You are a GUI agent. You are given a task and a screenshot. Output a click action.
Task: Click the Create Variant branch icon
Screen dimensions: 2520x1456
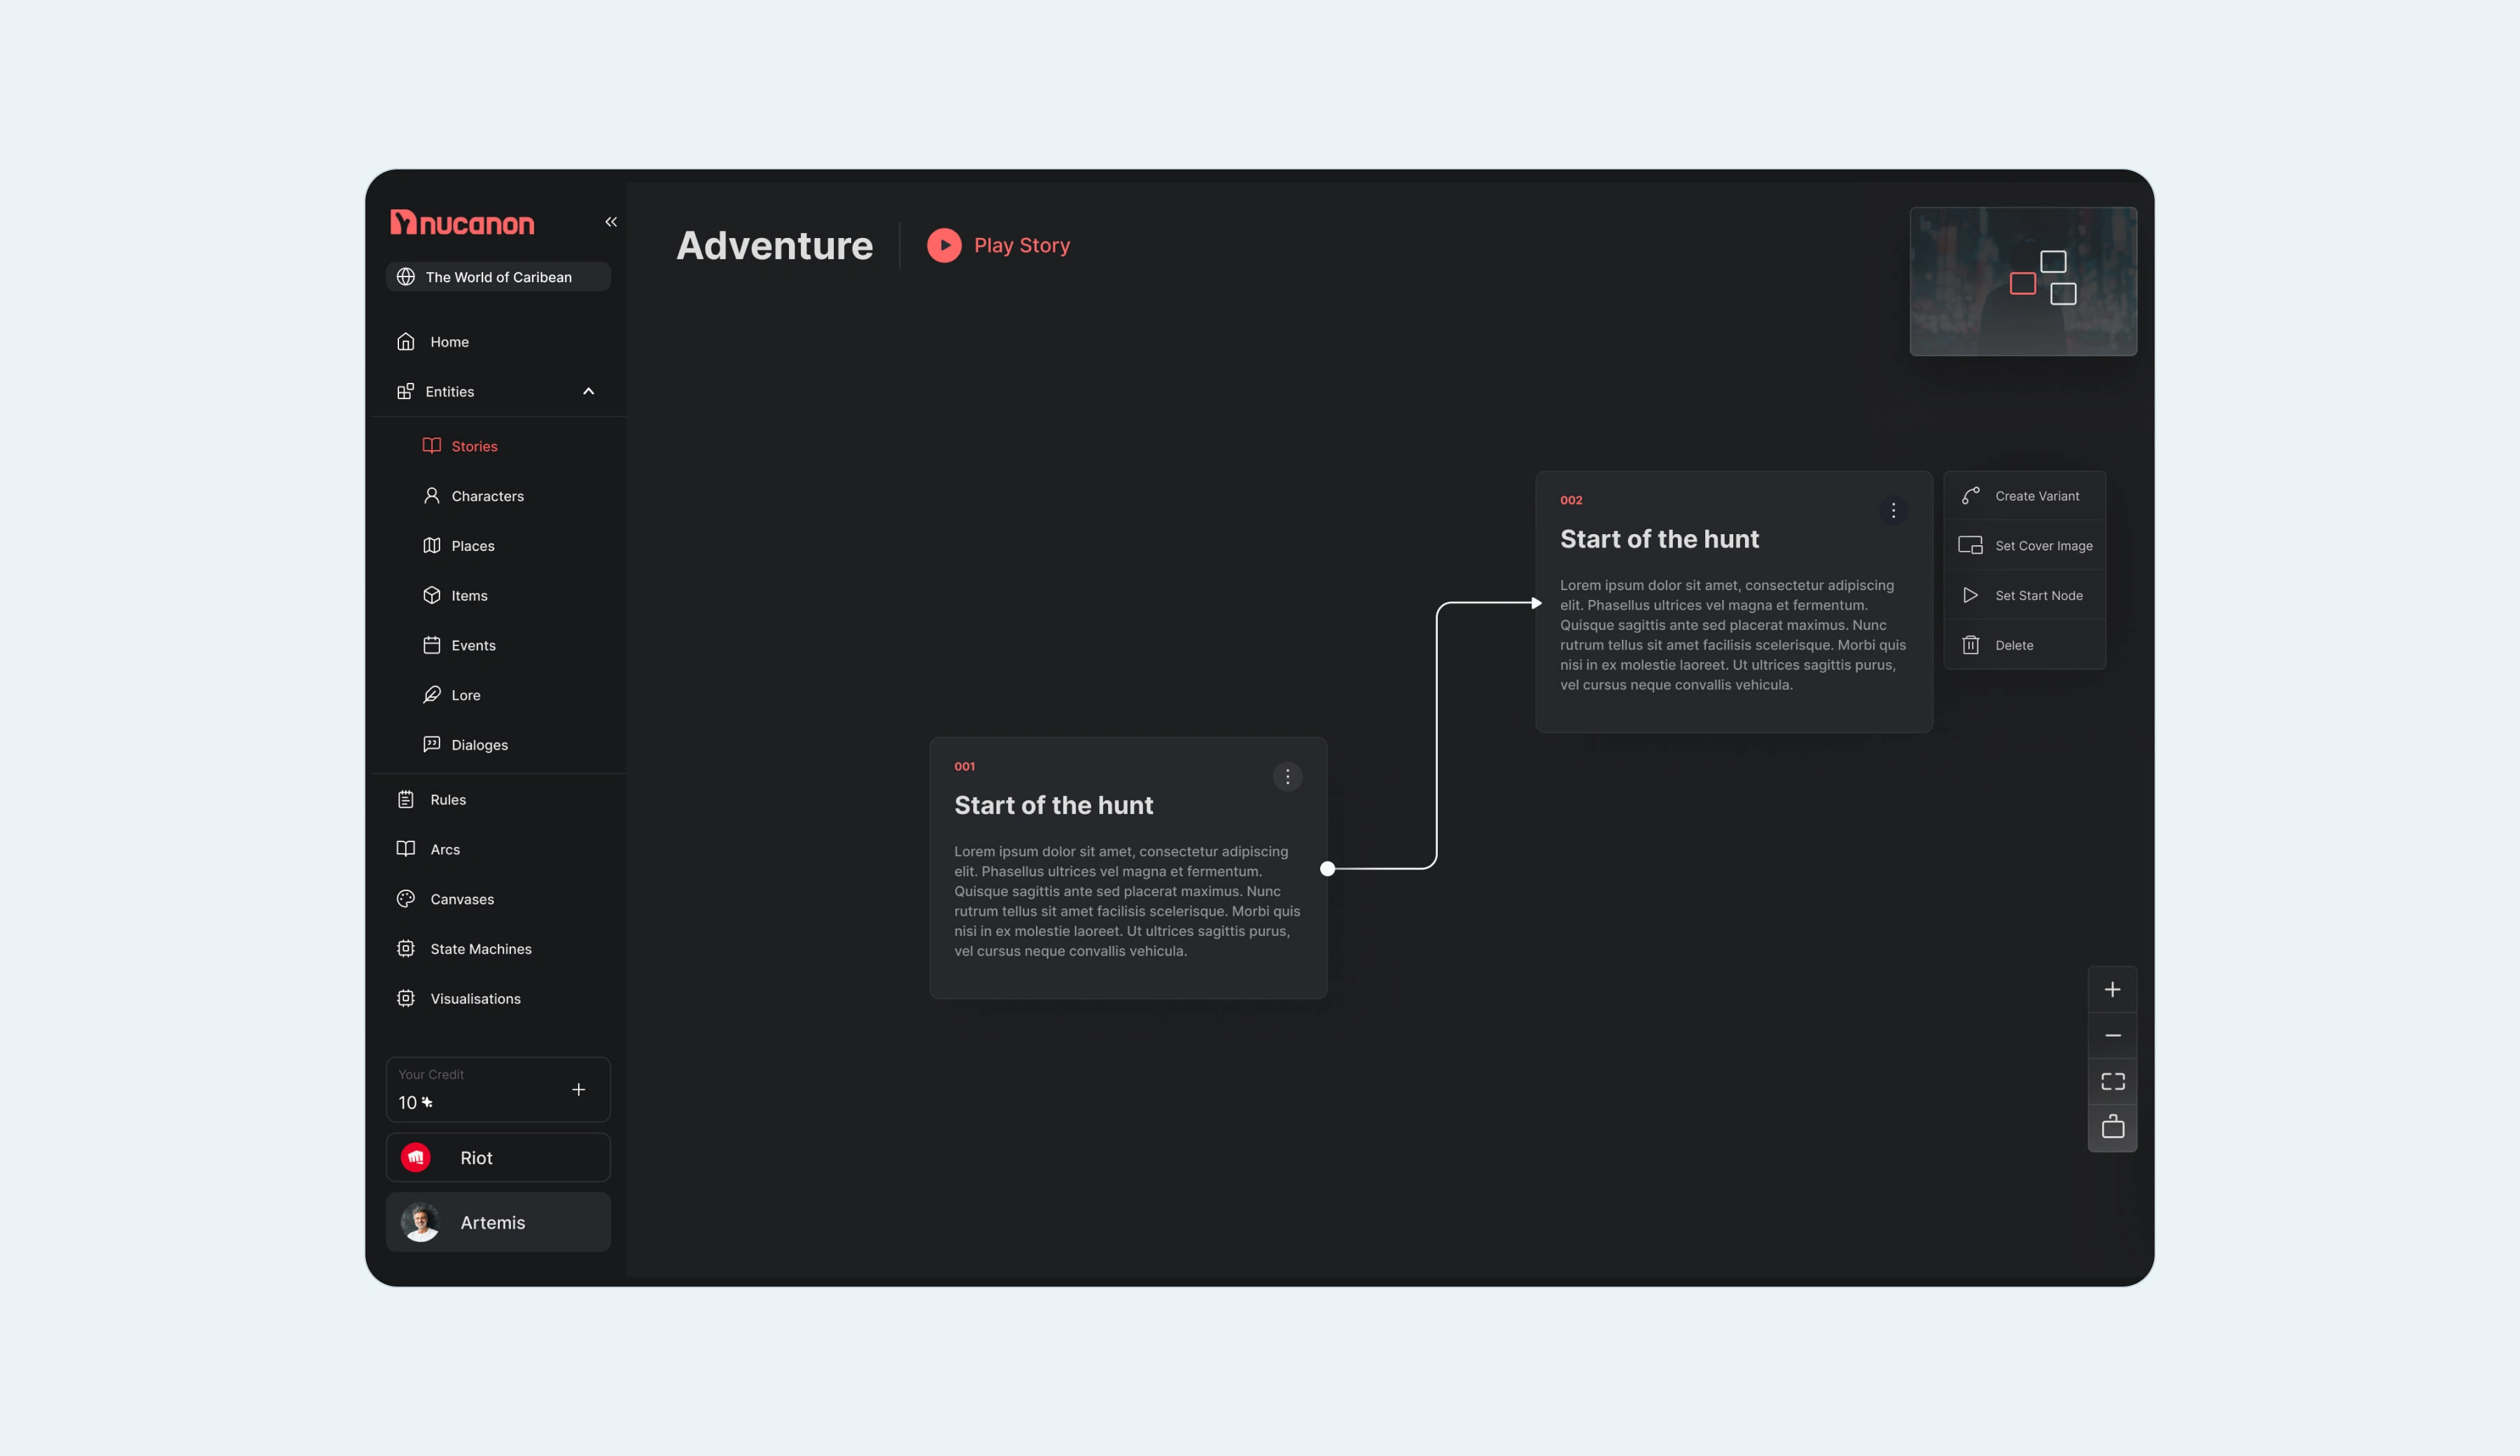pyautogui.click(x=1971, y=496)
